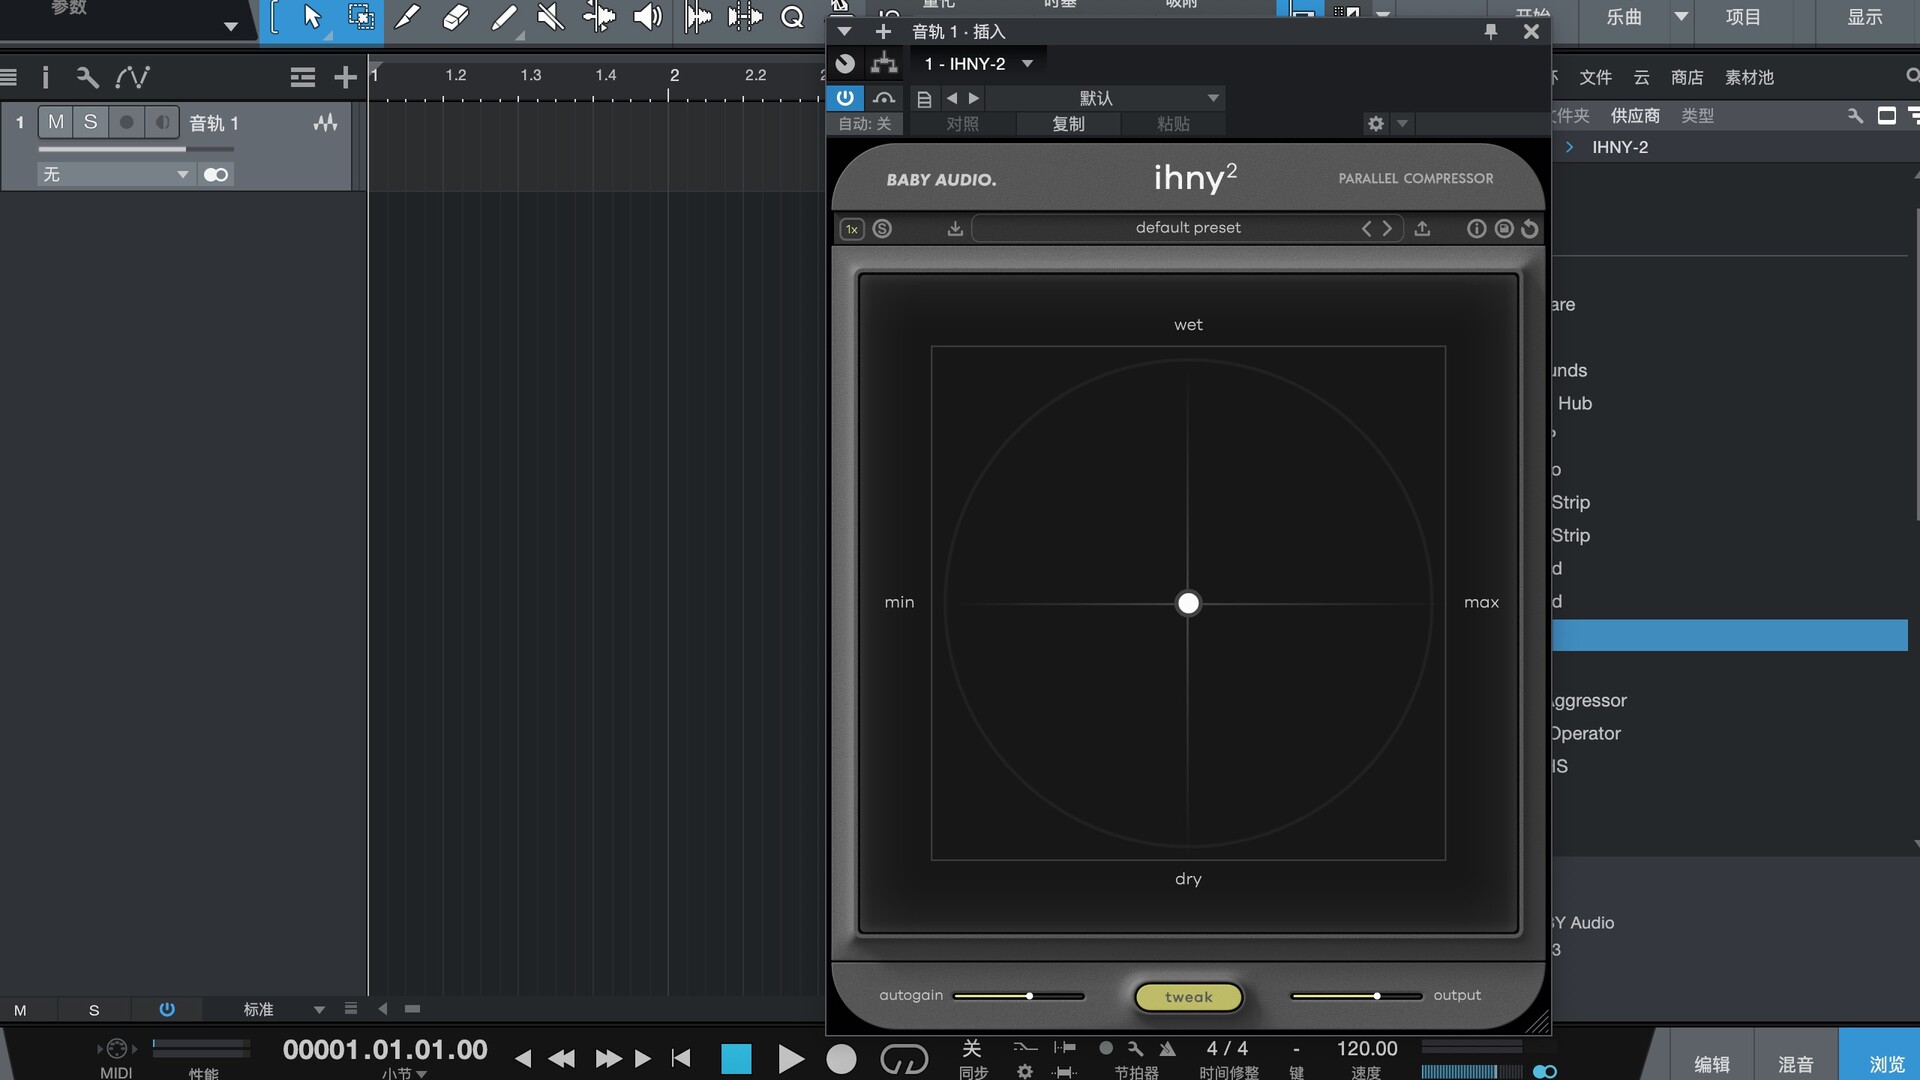
Task: Open track options wrench icon
Action: tap(87, 77)
